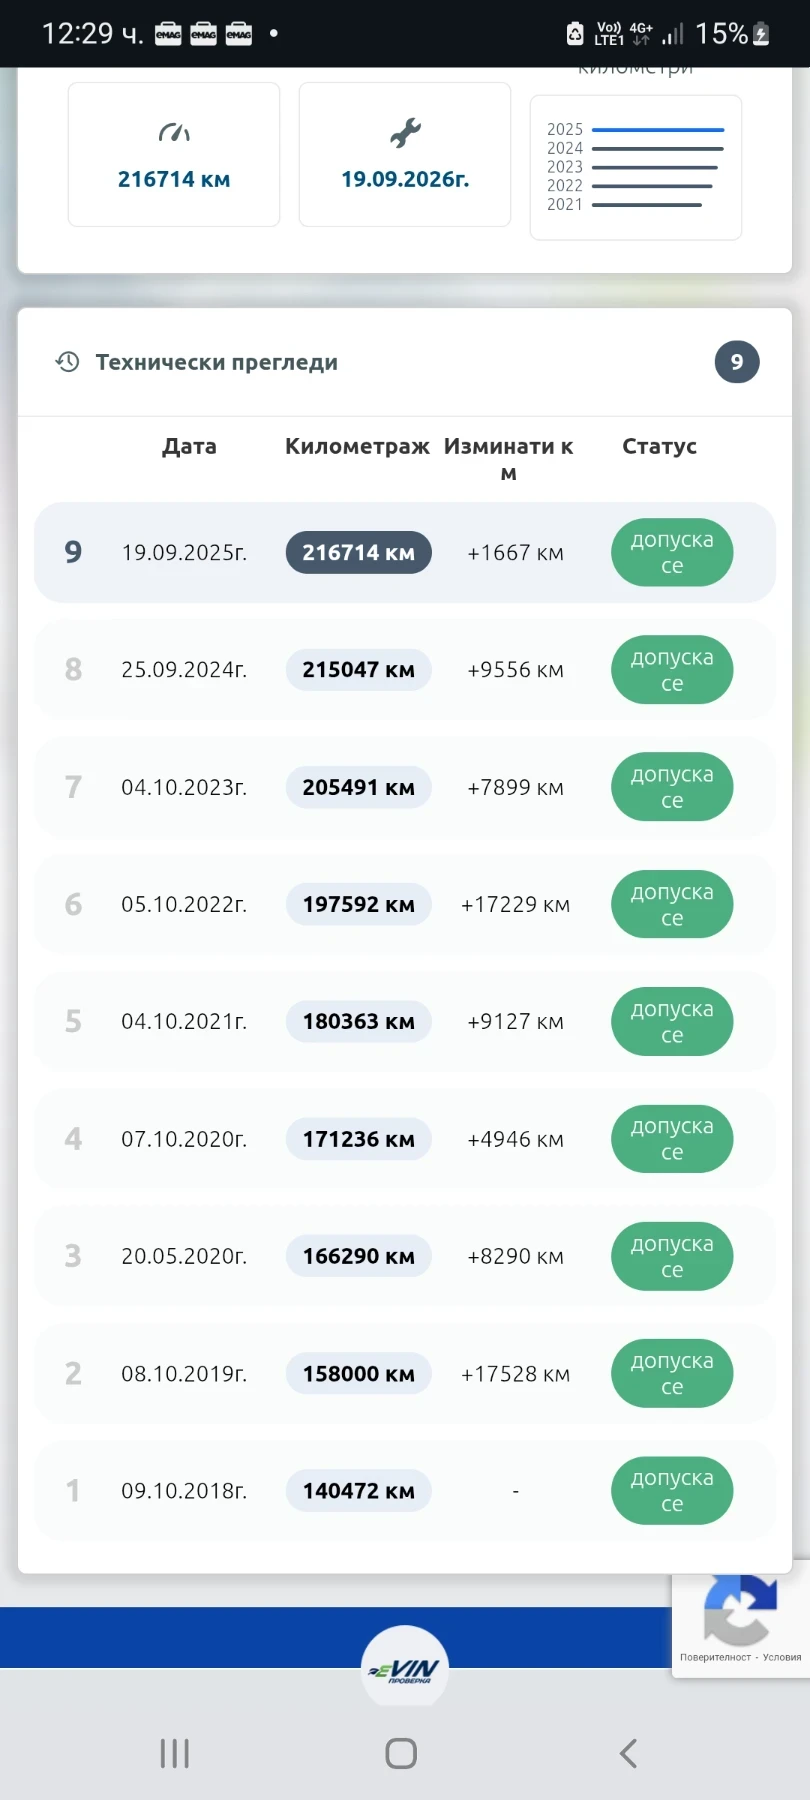Tap the 197592 км mileage pill
Image resolution: width=810 pixels, height=1800 pixels.
tap(358, 905)
